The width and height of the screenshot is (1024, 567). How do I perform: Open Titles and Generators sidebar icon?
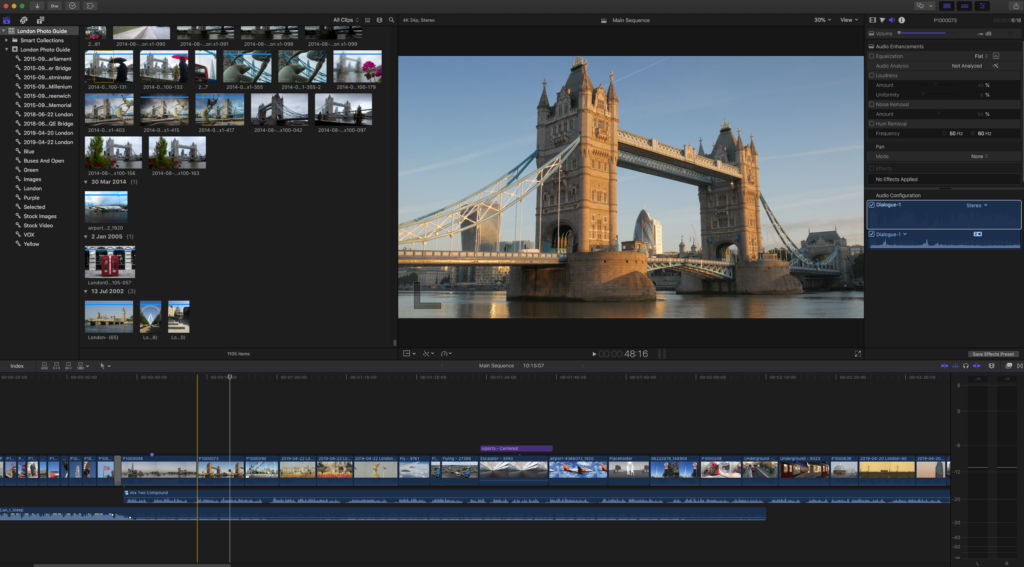tap(40, 20)
